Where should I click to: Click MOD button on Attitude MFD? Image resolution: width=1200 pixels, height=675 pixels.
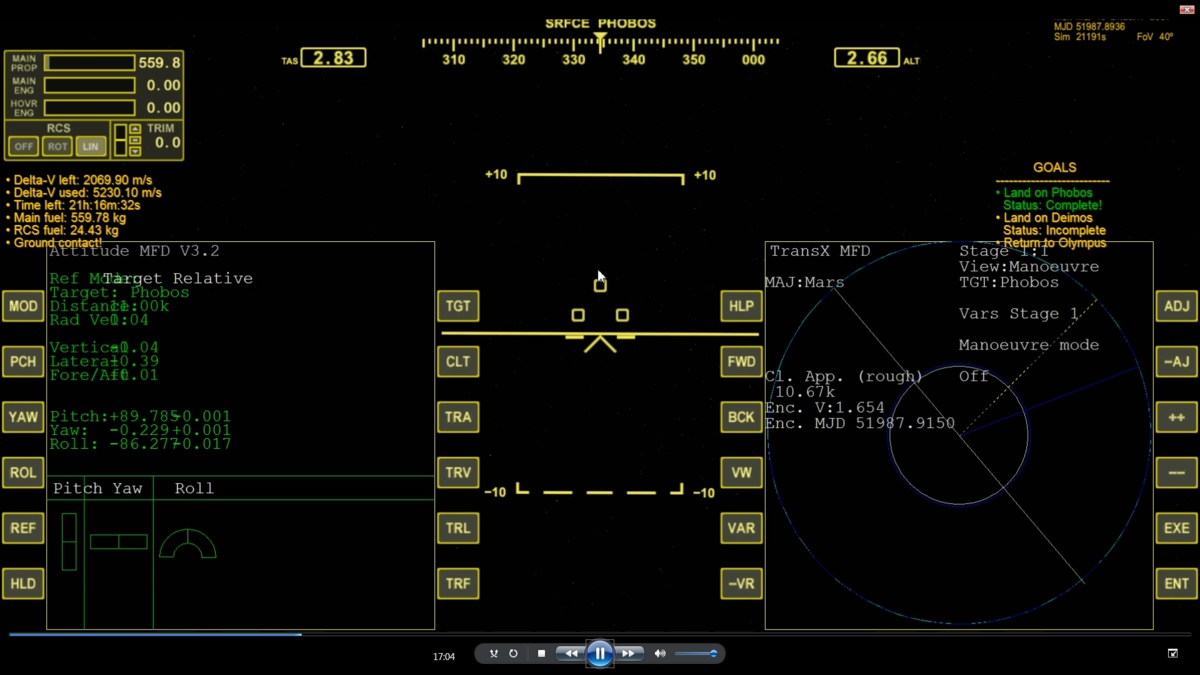(23, 306)
